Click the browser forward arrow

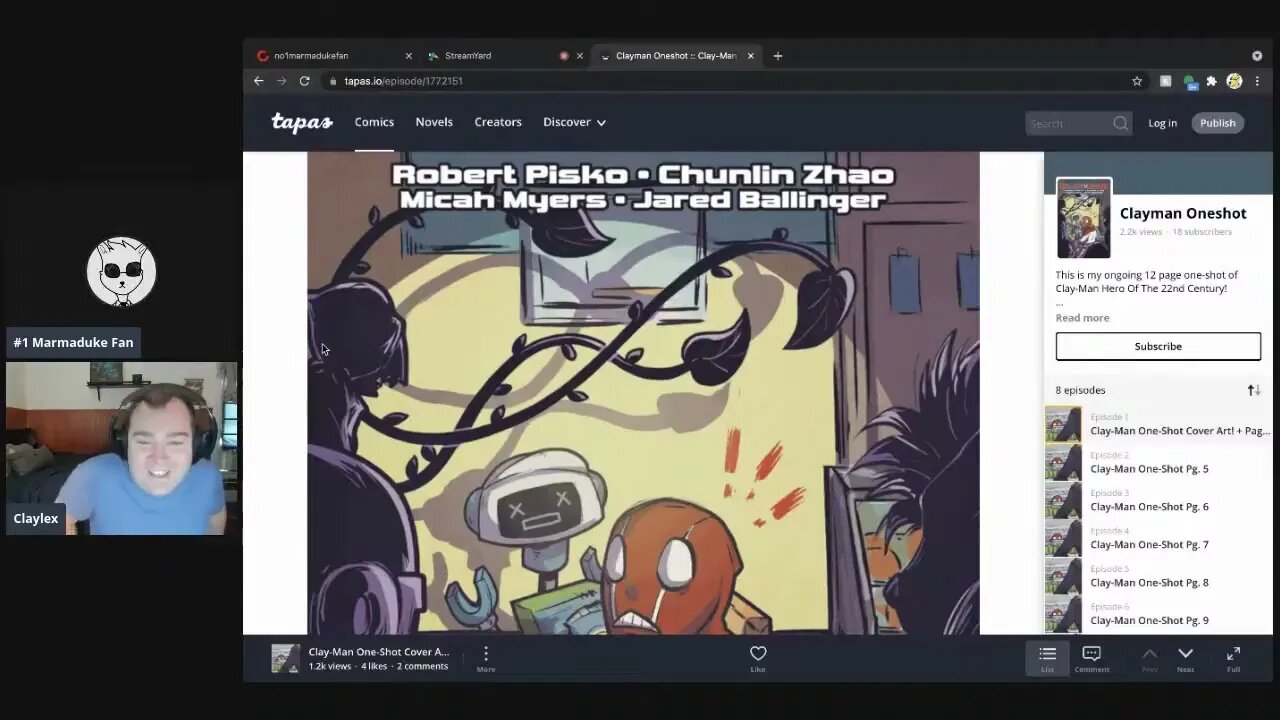click(281, 81)
